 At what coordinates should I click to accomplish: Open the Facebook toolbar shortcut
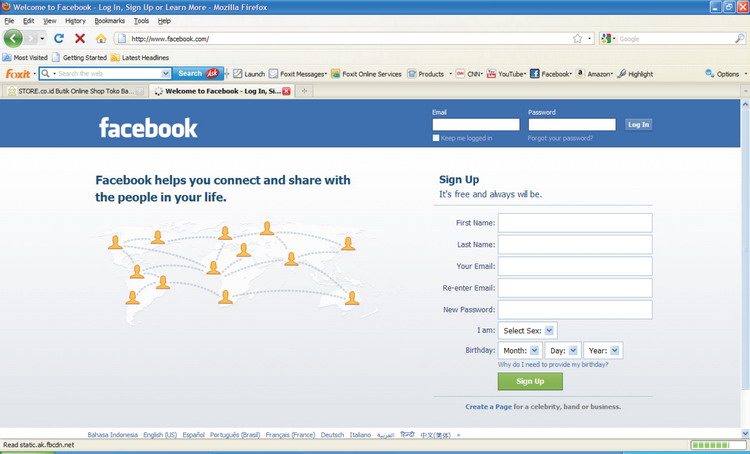pos(551,74)
